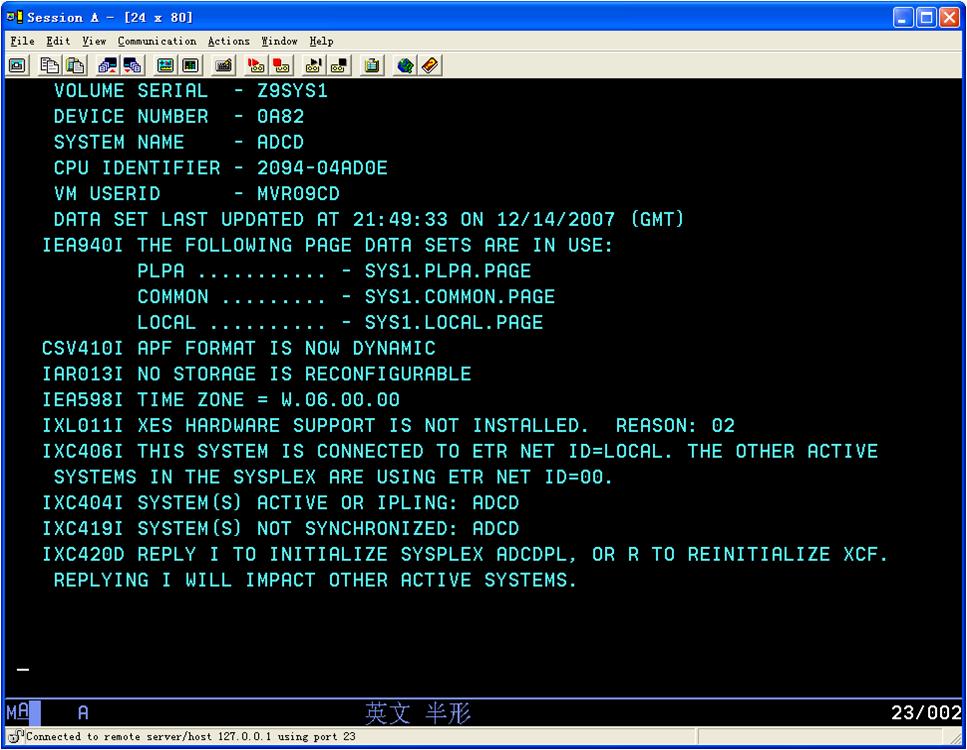Open the View menu
This screenshot has width=967, height=750.
click(x=94, y=41)
